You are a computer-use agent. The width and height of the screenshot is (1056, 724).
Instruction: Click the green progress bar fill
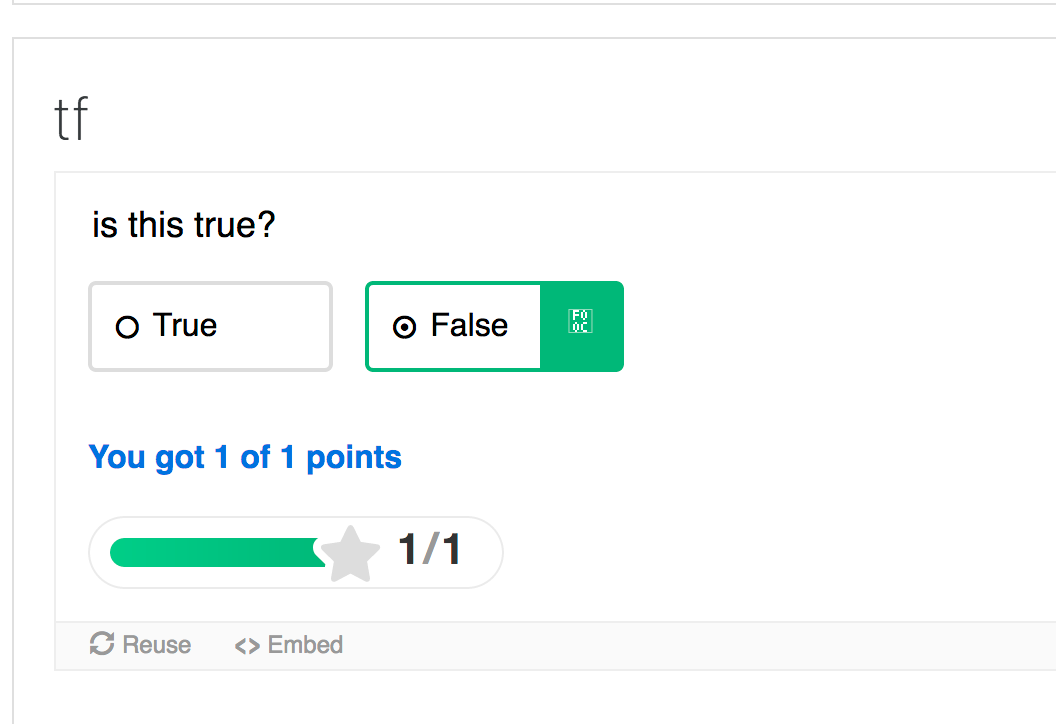coord(216,552)
